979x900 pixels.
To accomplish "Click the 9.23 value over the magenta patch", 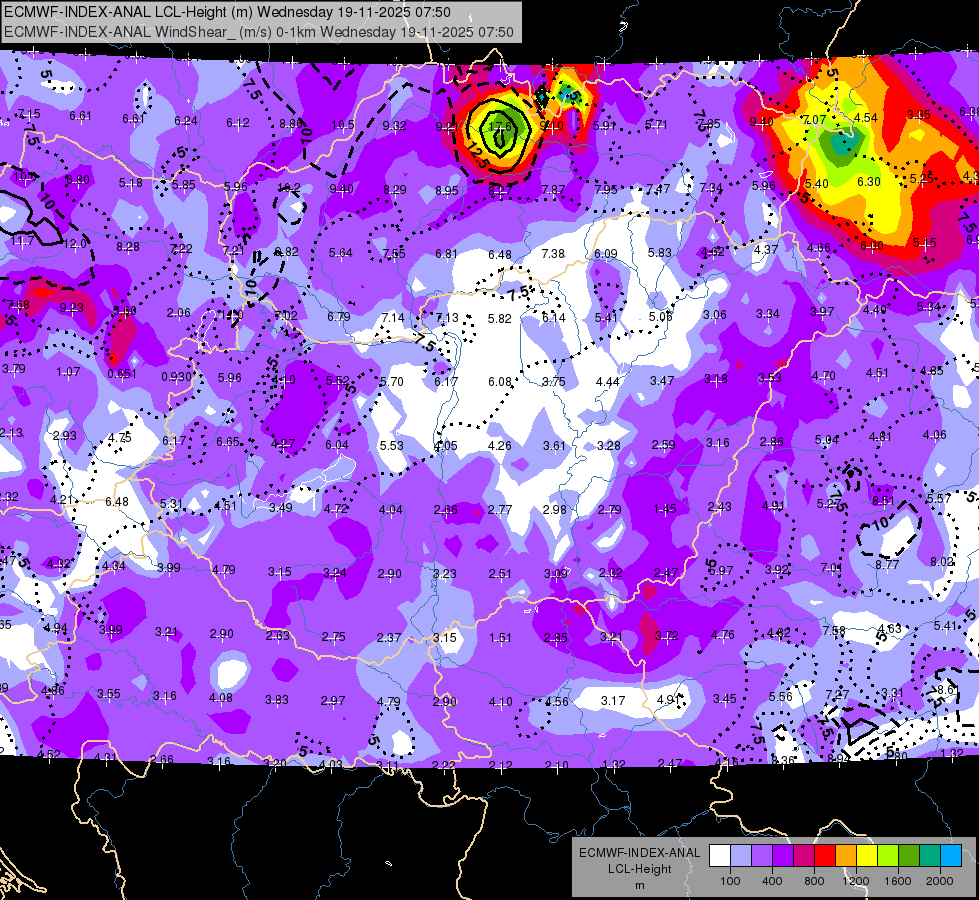I will point(72,307).
